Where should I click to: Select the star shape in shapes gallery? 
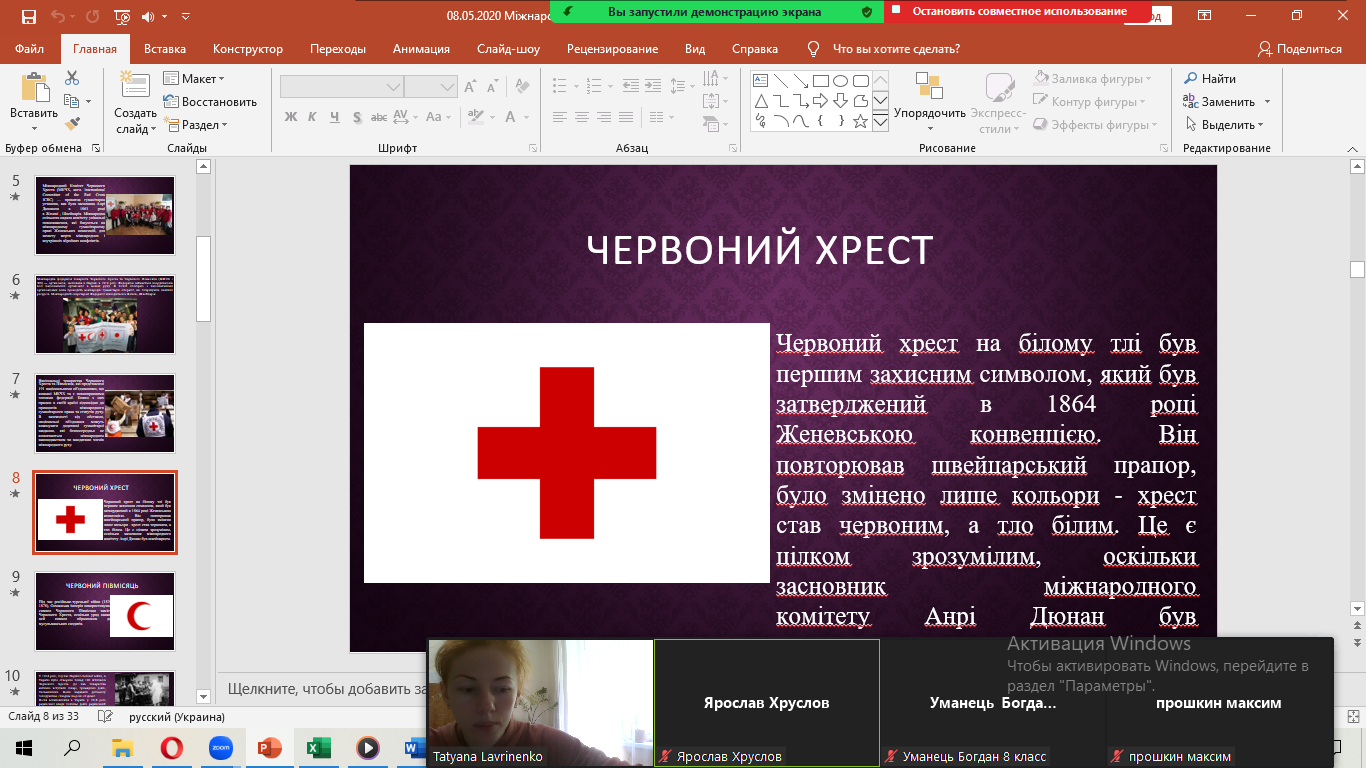tap(860, 121)
